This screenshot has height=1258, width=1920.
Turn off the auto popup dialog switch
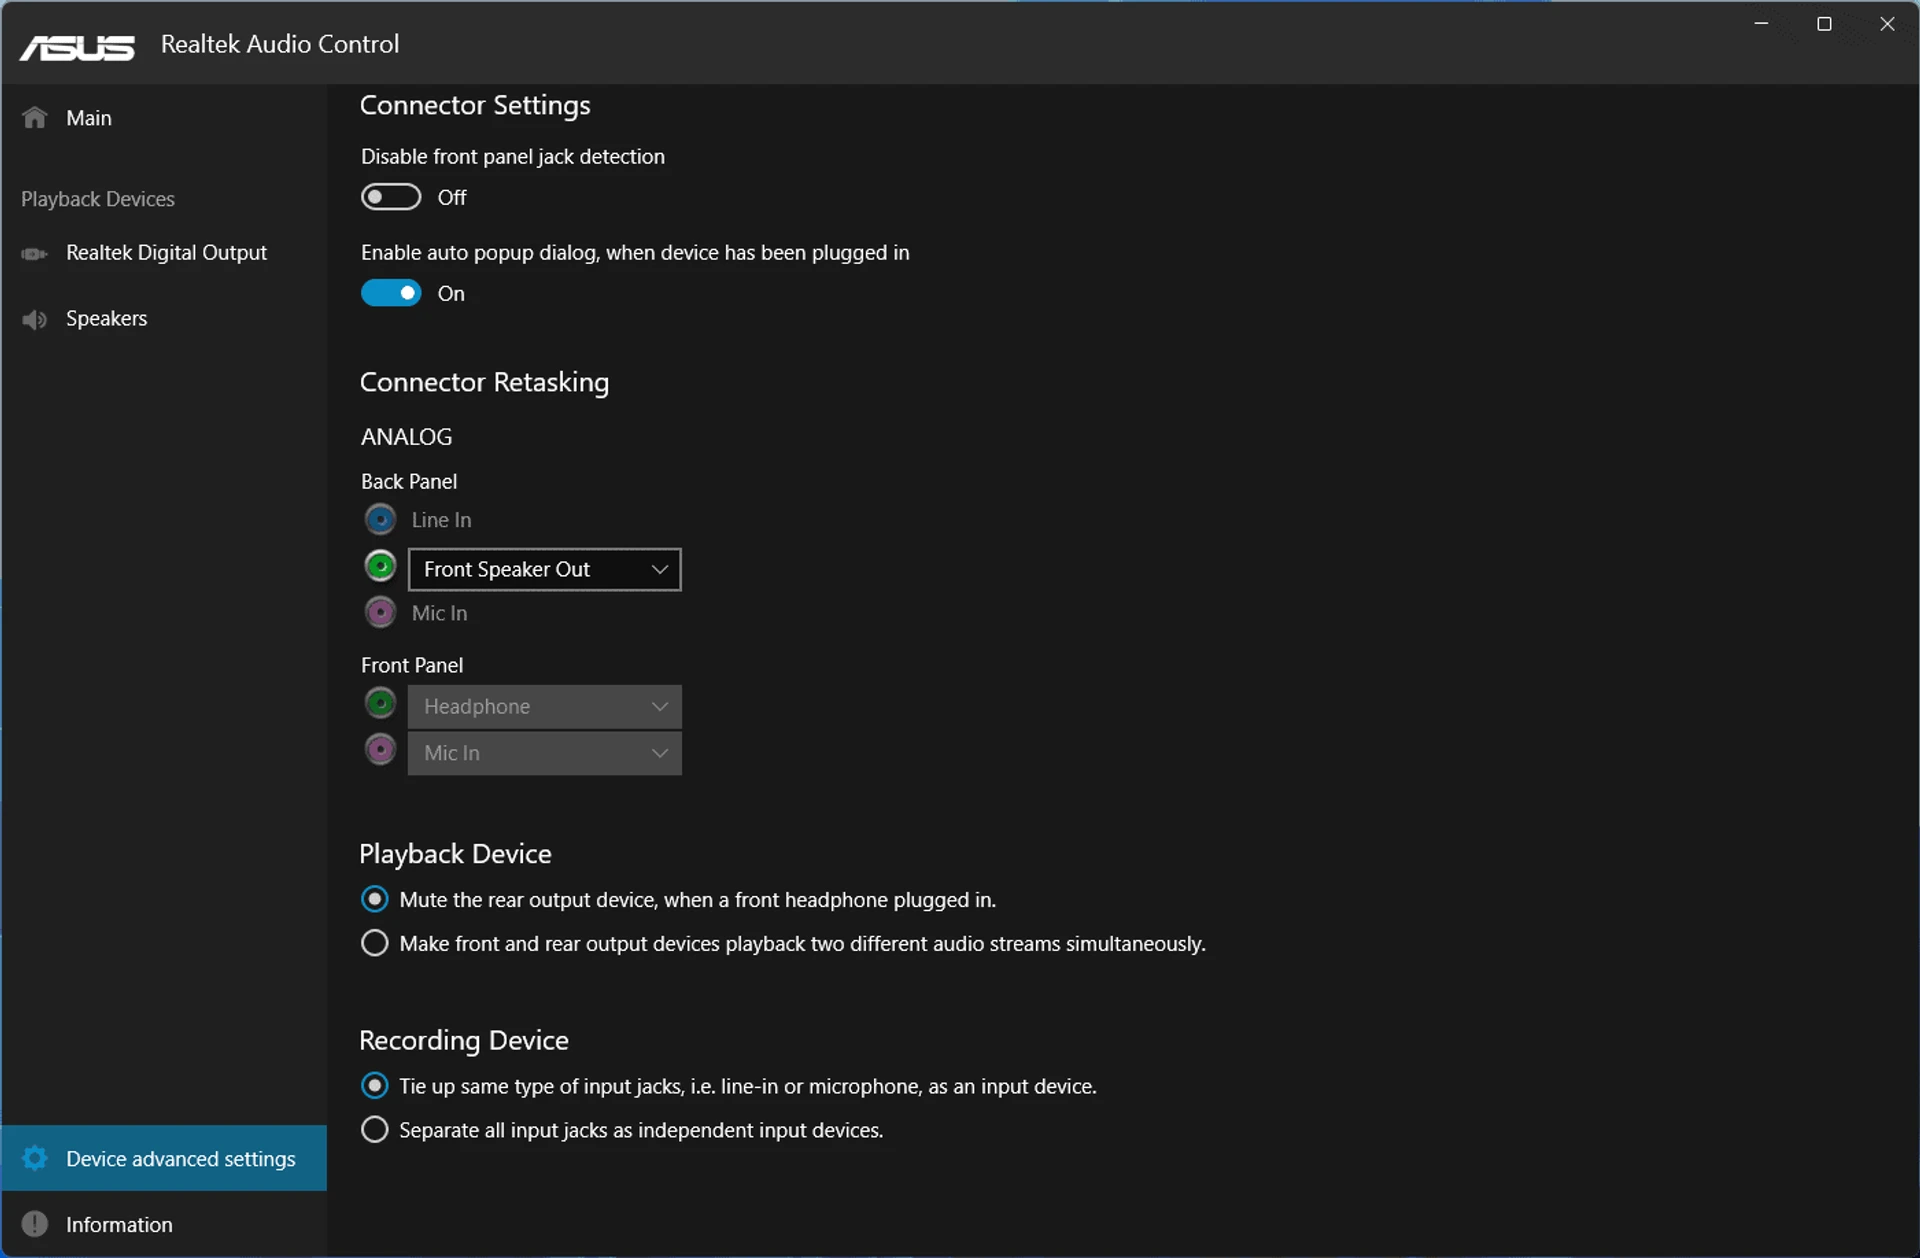[391, 293]
